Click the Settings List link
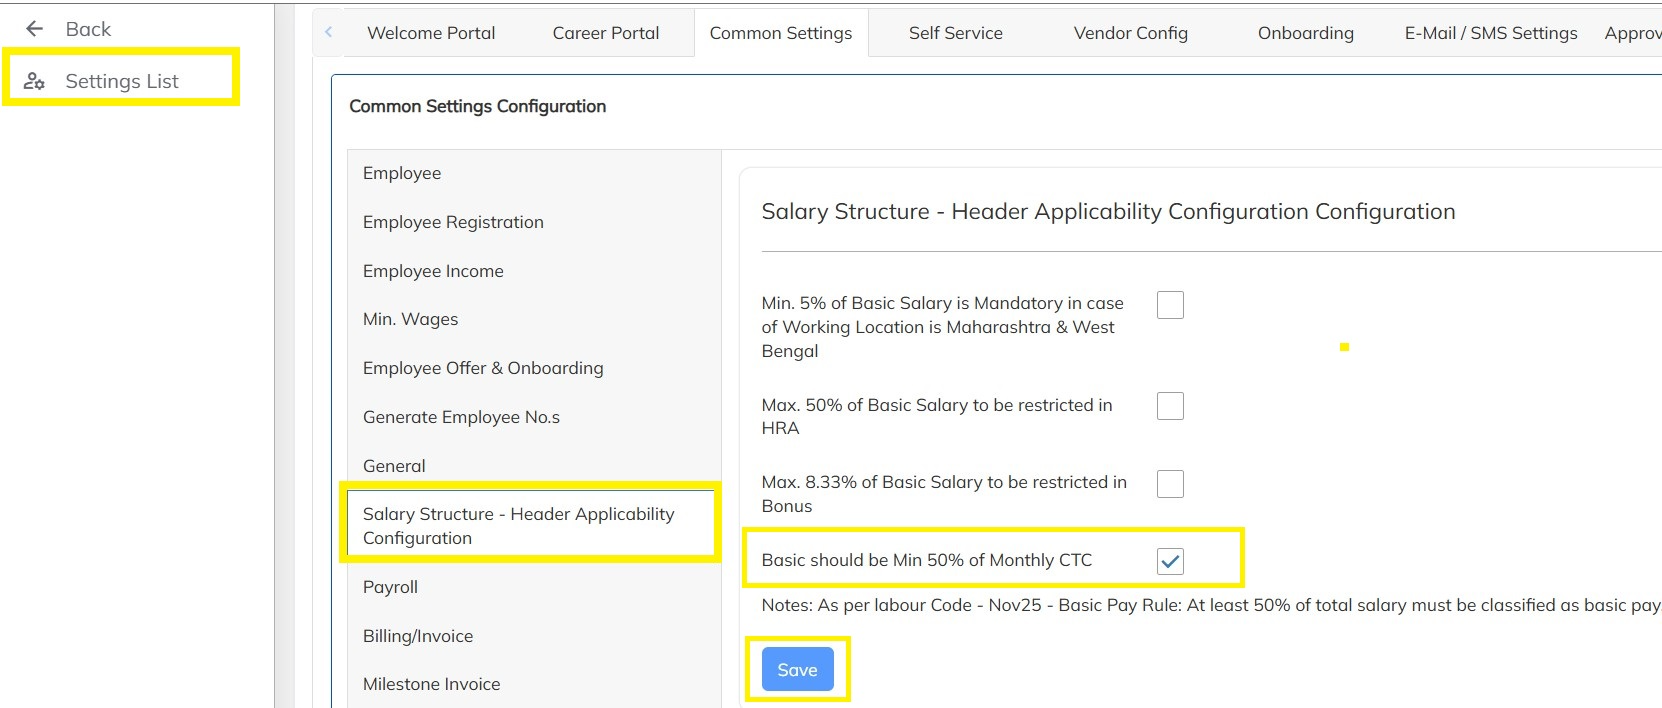This screenshot has height=708, width=1662. point(122,81)
